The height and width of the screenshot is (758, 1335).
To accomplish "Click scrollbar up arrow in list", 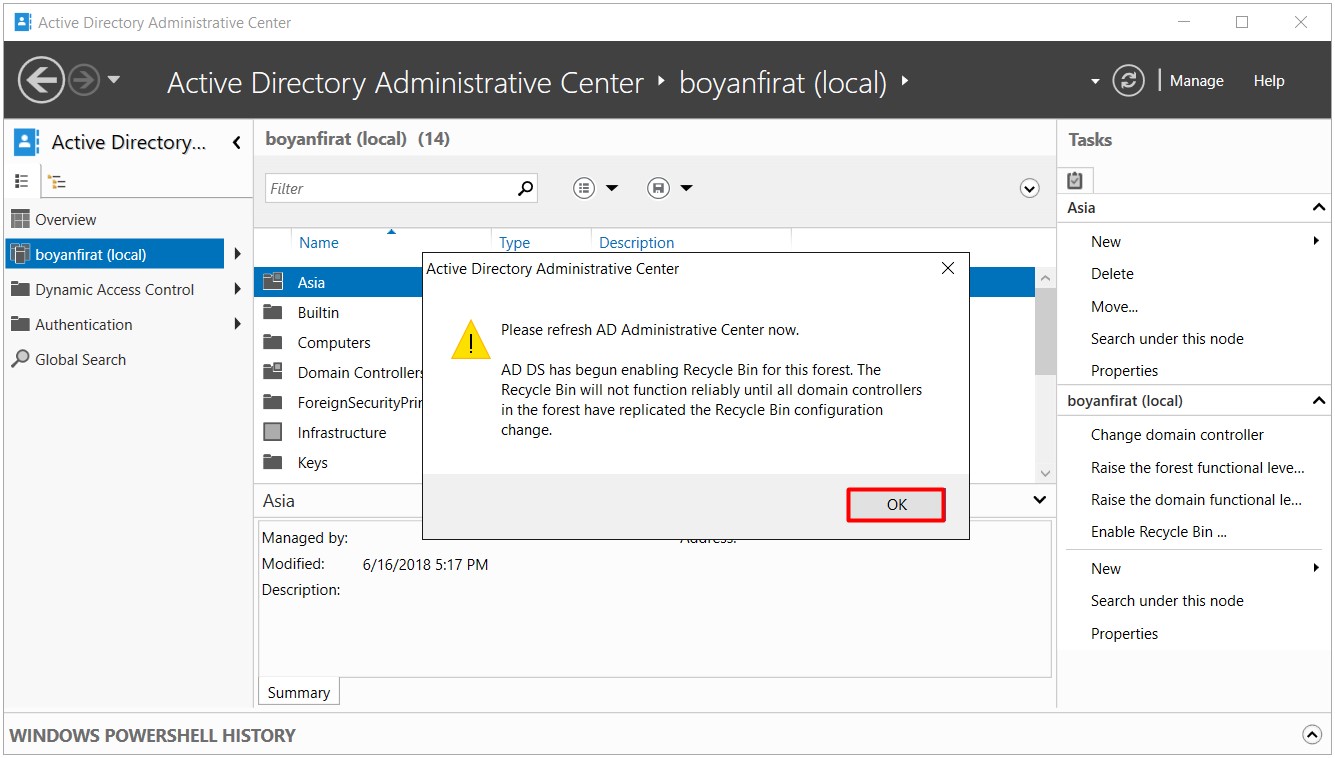I will [1045, 278].
